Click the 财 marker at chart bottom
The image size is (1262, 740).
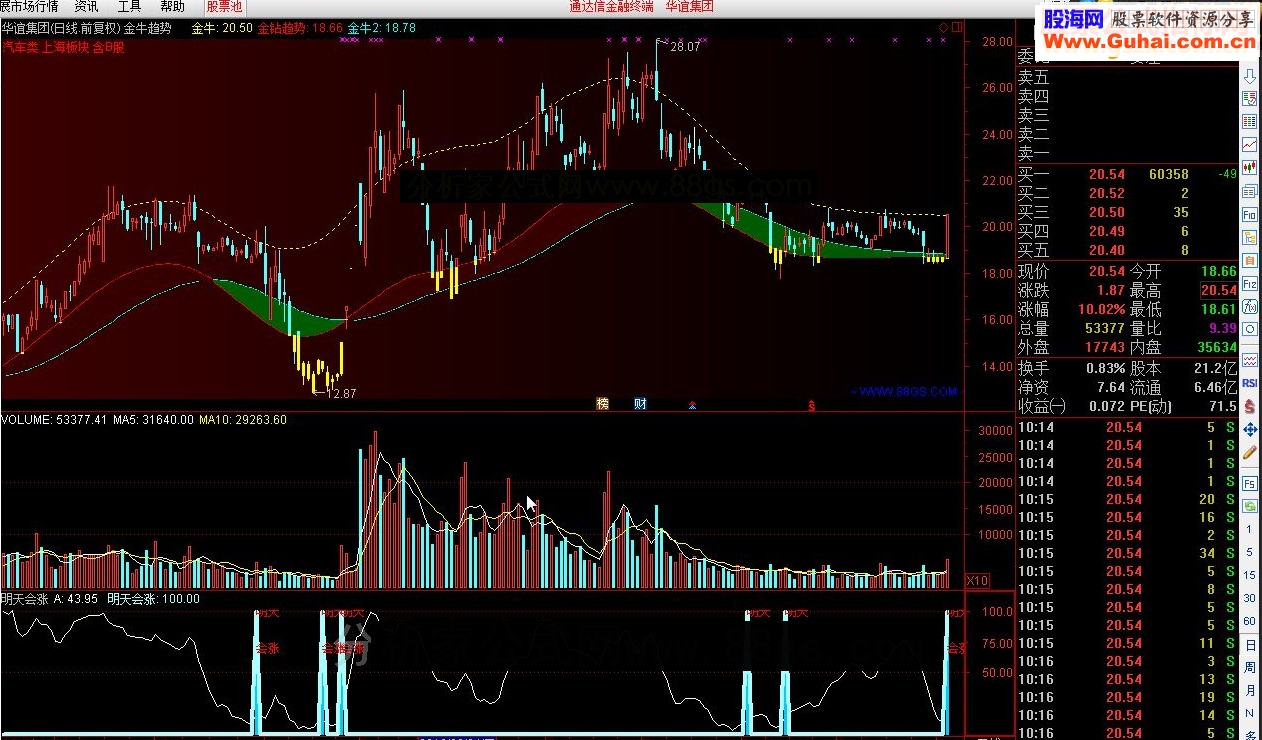[641, 404]
